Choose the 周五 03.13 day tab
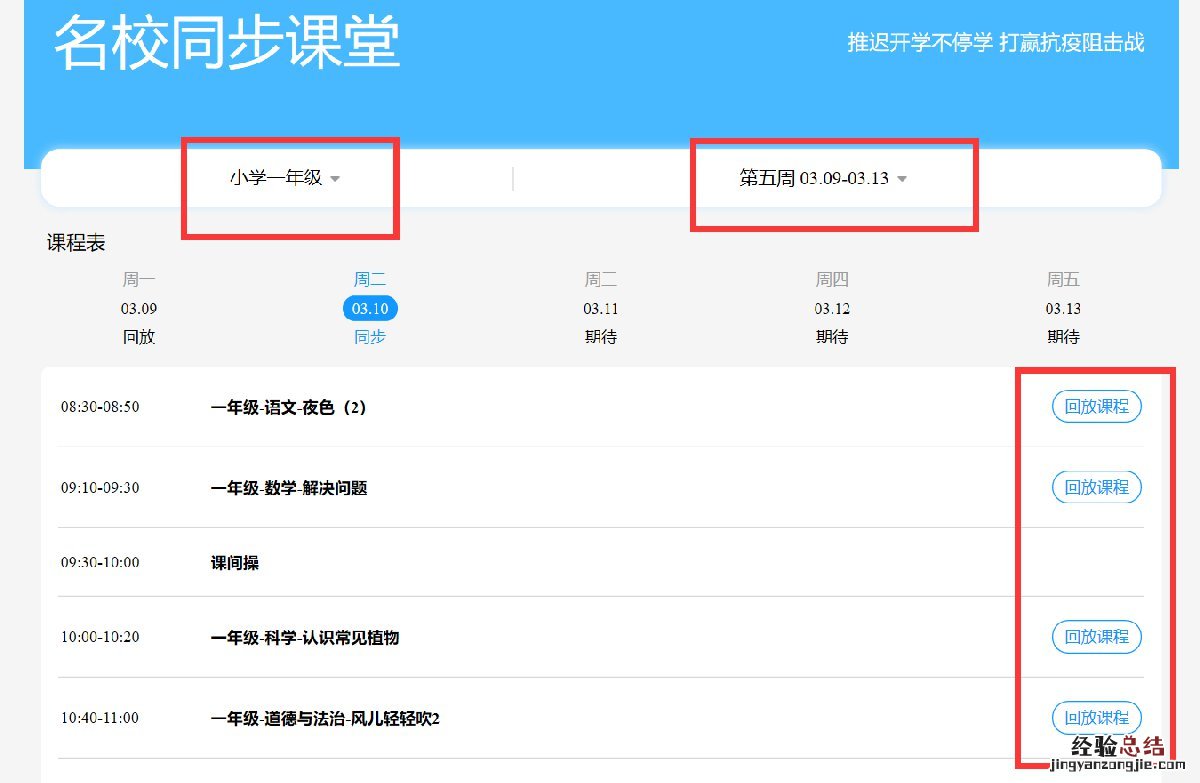The width and height of the screenshot is (1200, 783). pos(1063,308)
